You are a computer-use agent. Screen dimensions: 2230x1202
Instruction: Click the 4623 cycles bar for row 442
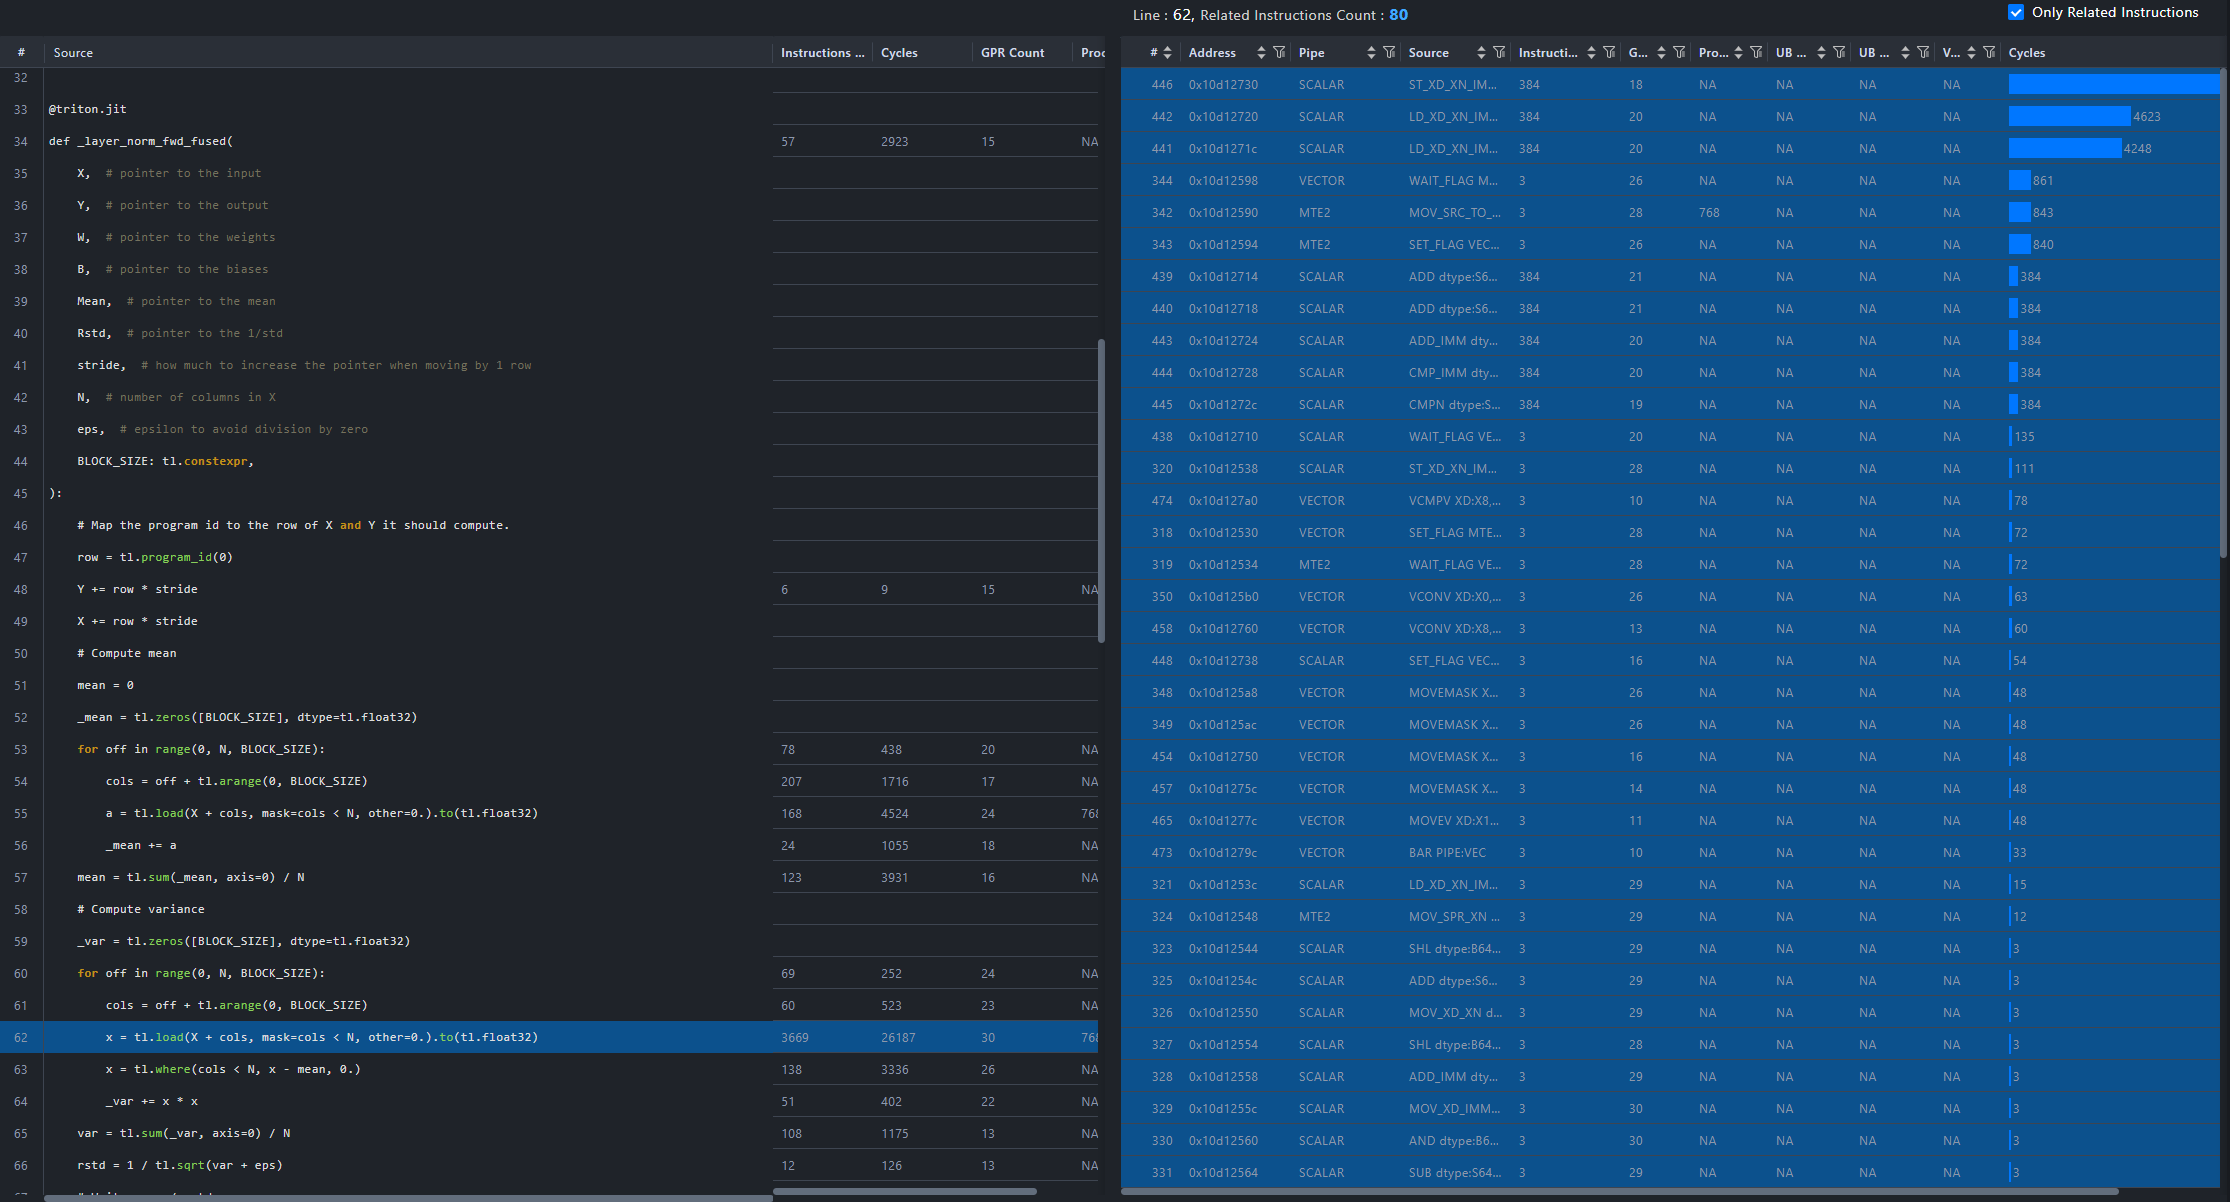click(x=2069, y=117)
